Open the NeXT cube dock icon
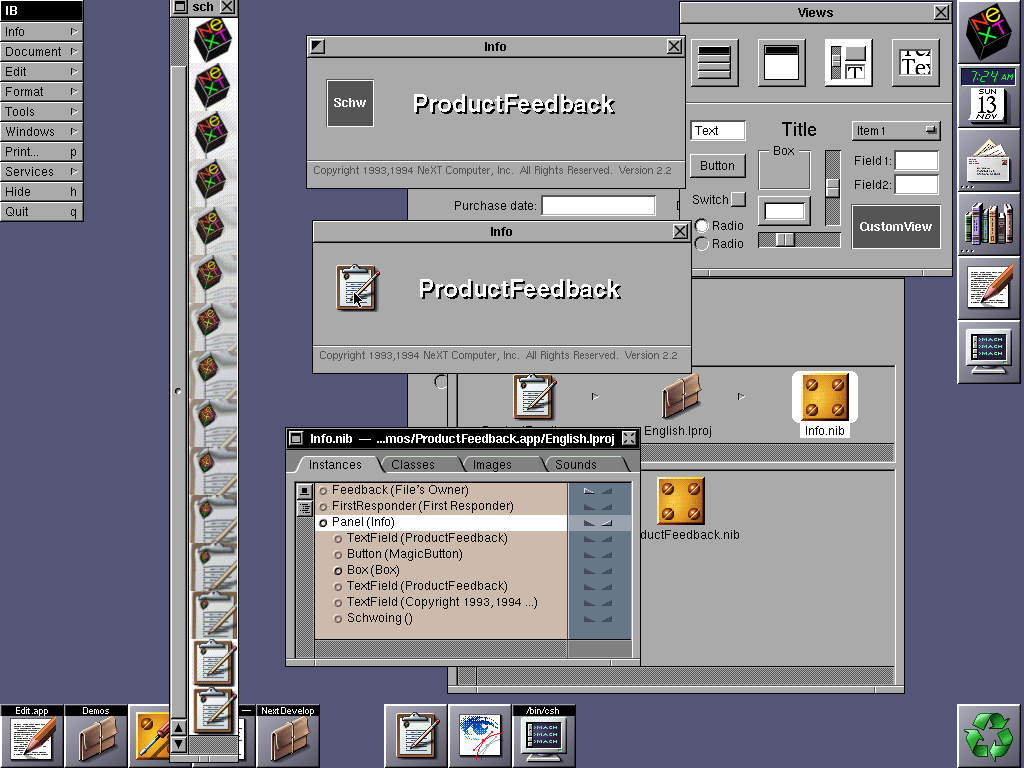Viewport: 1024px width, 768px height. [988, 32]
